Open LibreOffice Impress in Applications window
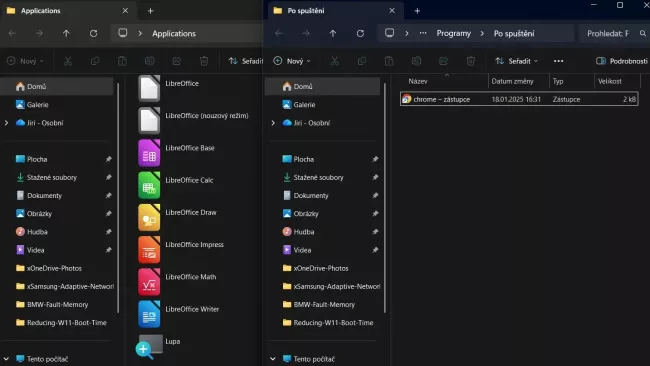This screenshot has width=650, height=366. (181, 250)
